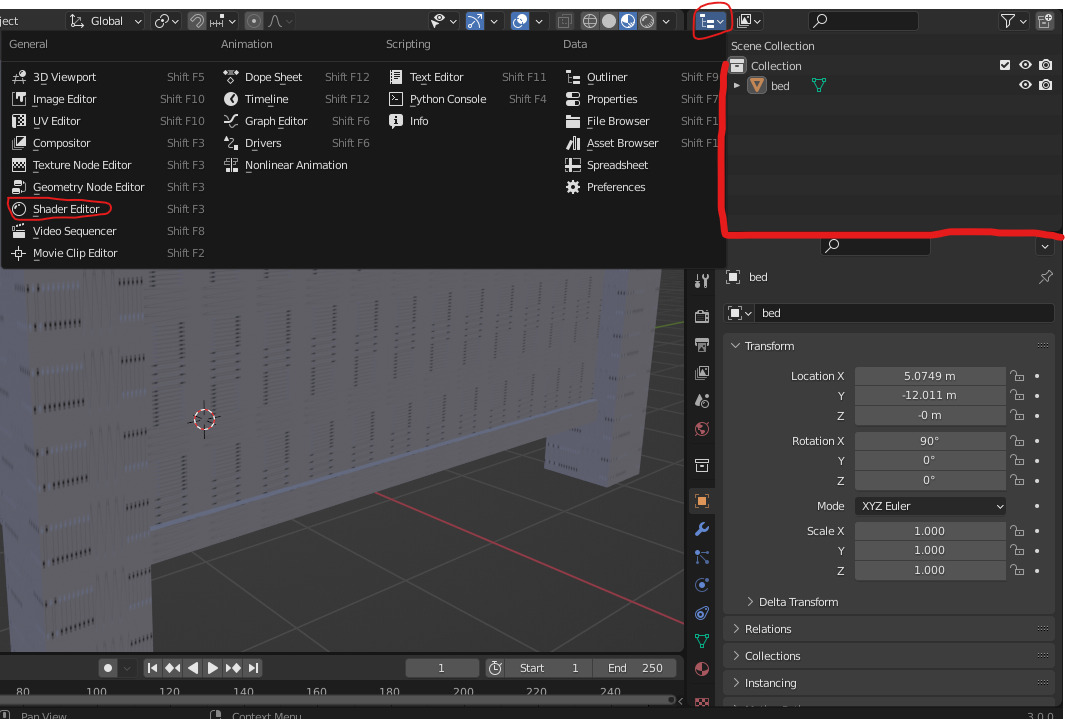The image size is (1065, 719).
Task: Lock the Location X property
Action: pyautogui.click(x=1017, y=376)
